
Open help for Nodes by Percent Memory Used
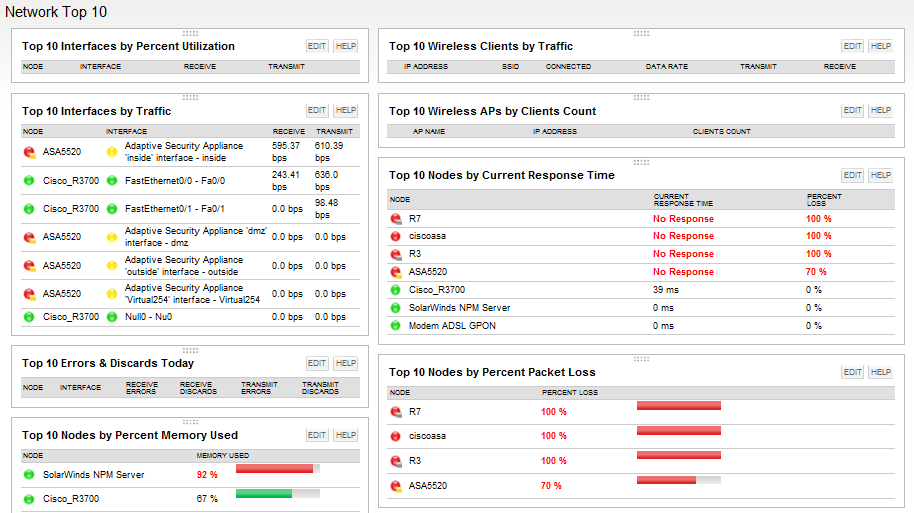pyautogui.click(x=346, y=435)
